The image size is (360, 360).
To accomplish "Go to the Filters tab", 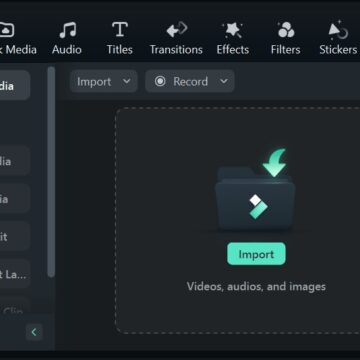I will [x=285, y=38].
